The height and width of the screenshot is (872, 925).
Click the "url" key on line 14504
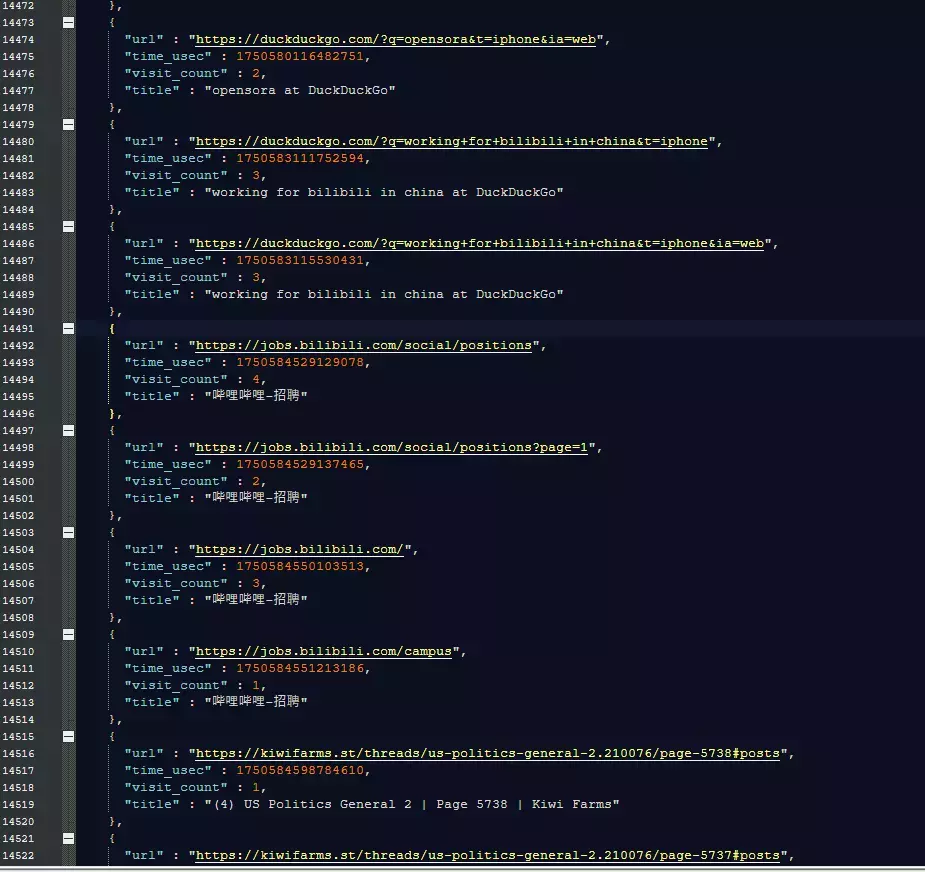(144, 550)
